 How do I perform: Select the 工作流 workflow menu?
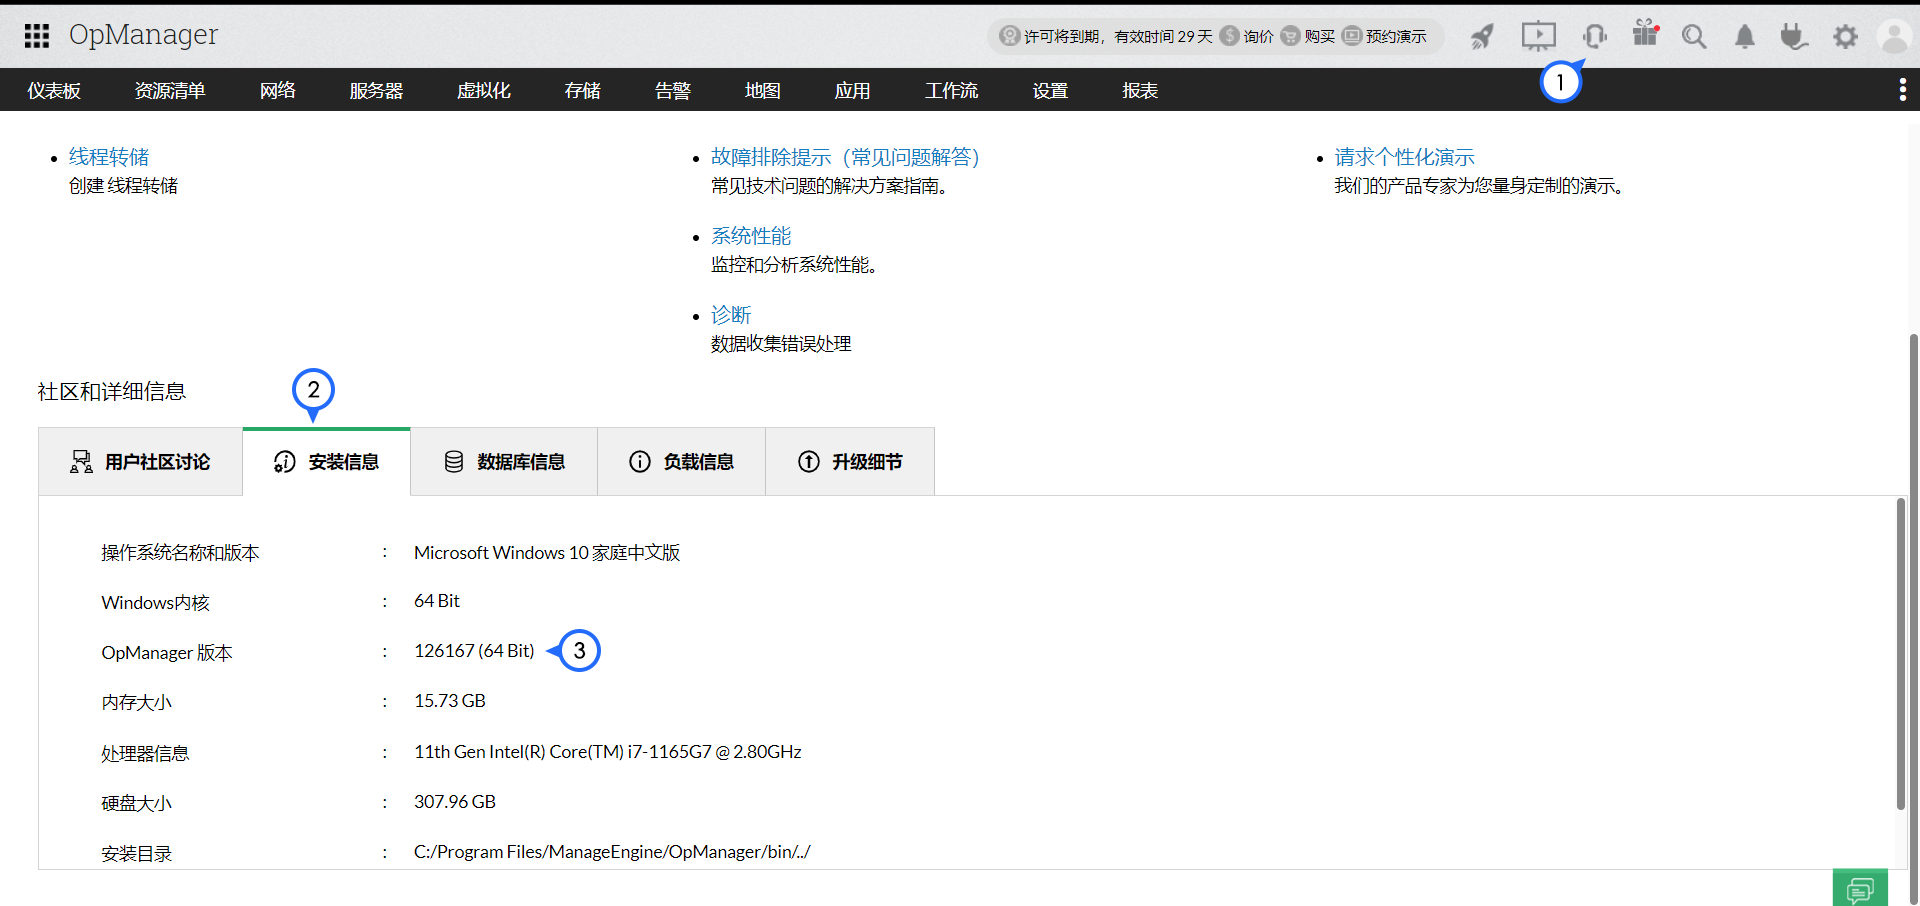pyautogui.click(x=952, y=90)
